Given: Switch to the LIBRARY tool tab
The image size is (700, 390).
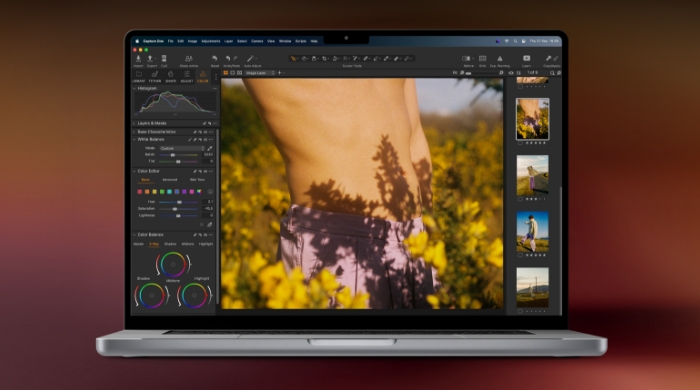Looking at the screenshot, I should 139,76.
